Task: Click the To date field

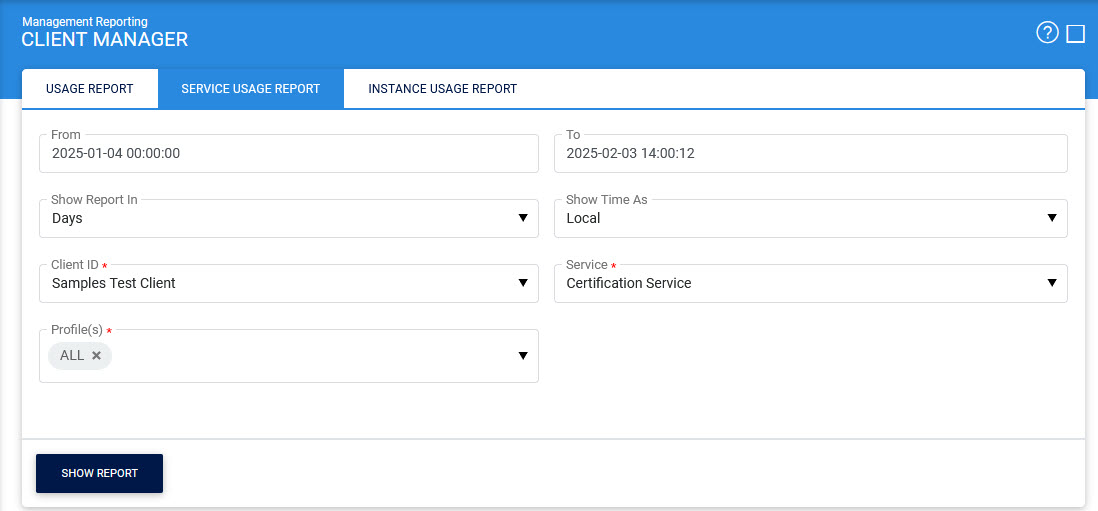Action: click(x=810, y=154)
